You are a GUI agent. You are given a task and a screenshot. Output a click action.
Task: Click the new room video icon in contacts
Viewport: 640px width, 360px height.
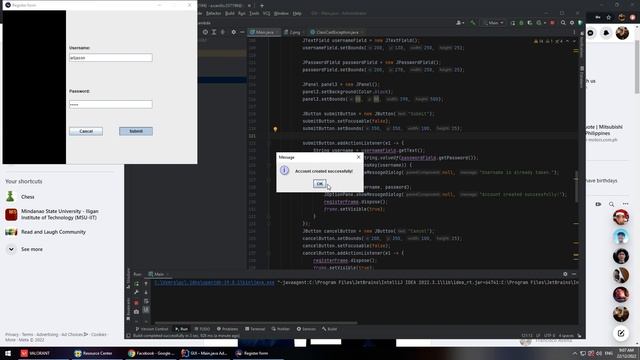pos(598,204)
